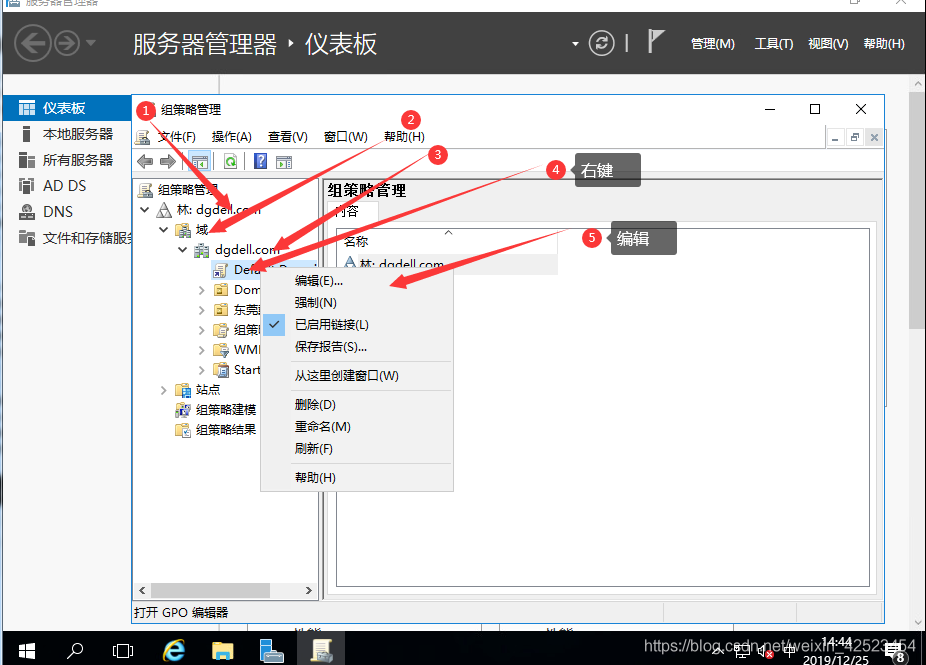Screen dimensions: 926x665
Task: Open the 操作(A) menu
Action: point(232,137)
